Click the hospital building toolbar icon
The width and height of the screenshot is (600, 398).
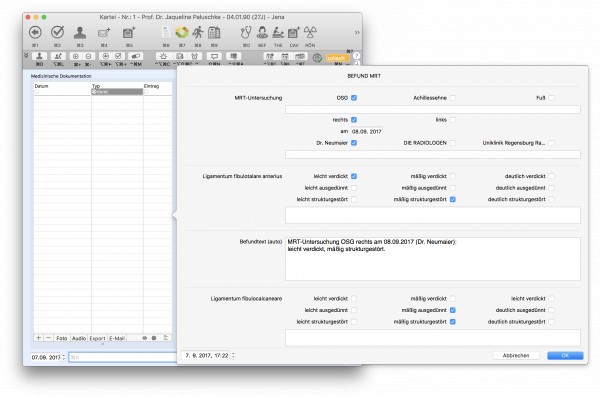coord(214,33)
